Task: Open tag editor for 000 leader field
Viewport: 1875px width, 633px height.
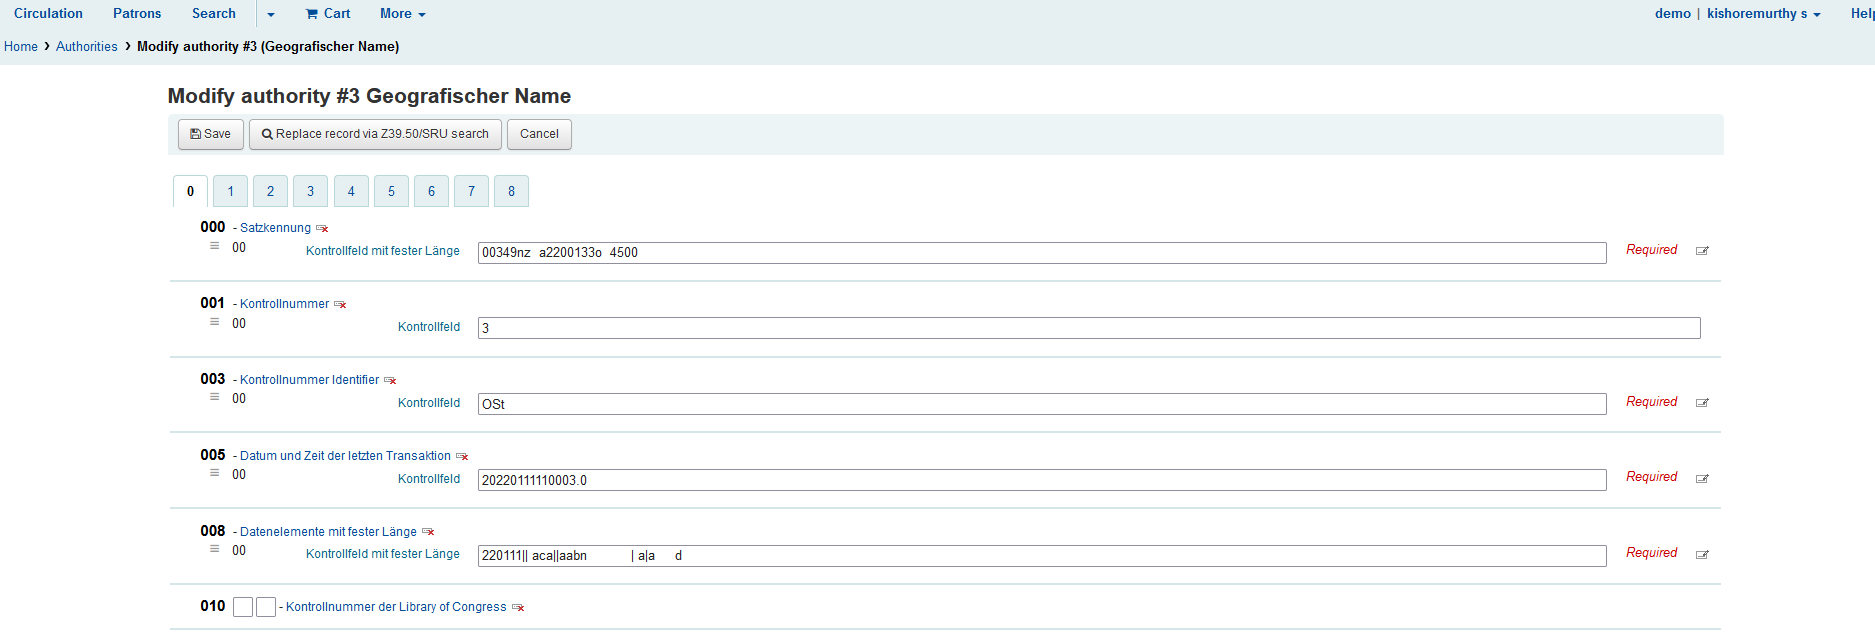Action: click(1702, 251)
